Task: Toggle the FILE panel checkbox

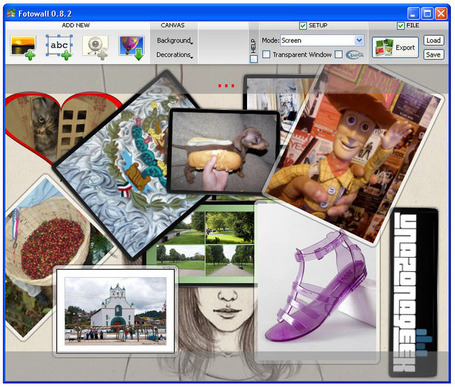Action: [401, 26]
